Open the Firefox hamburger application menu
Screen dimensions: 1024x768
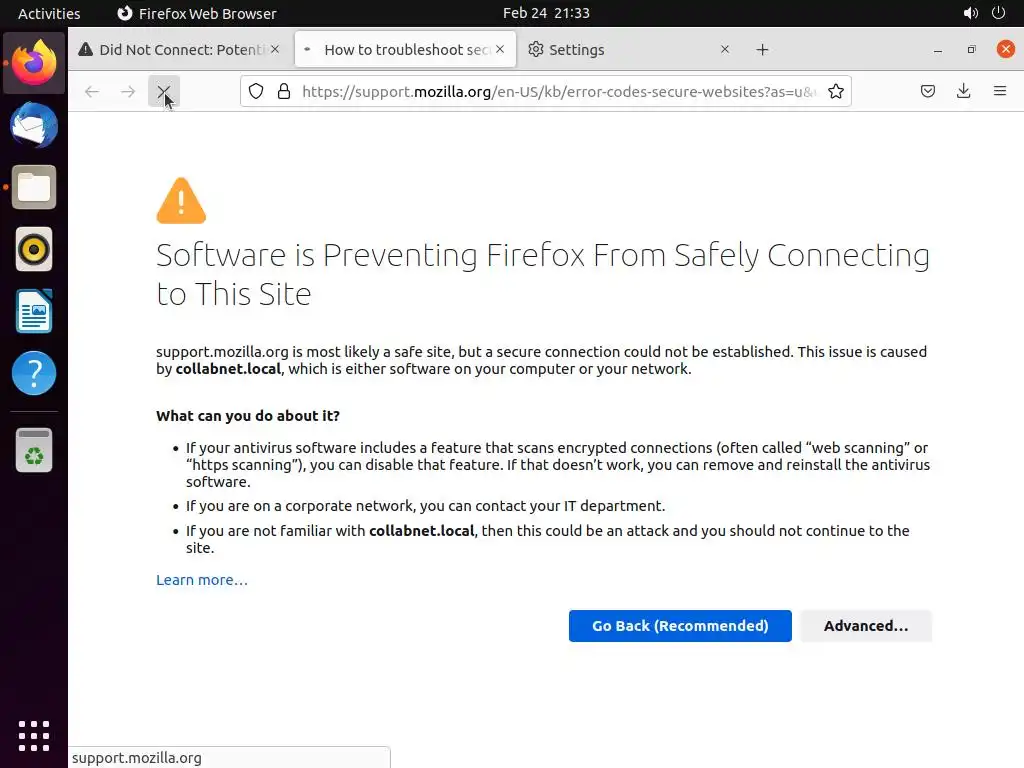(x=999, y=91)
